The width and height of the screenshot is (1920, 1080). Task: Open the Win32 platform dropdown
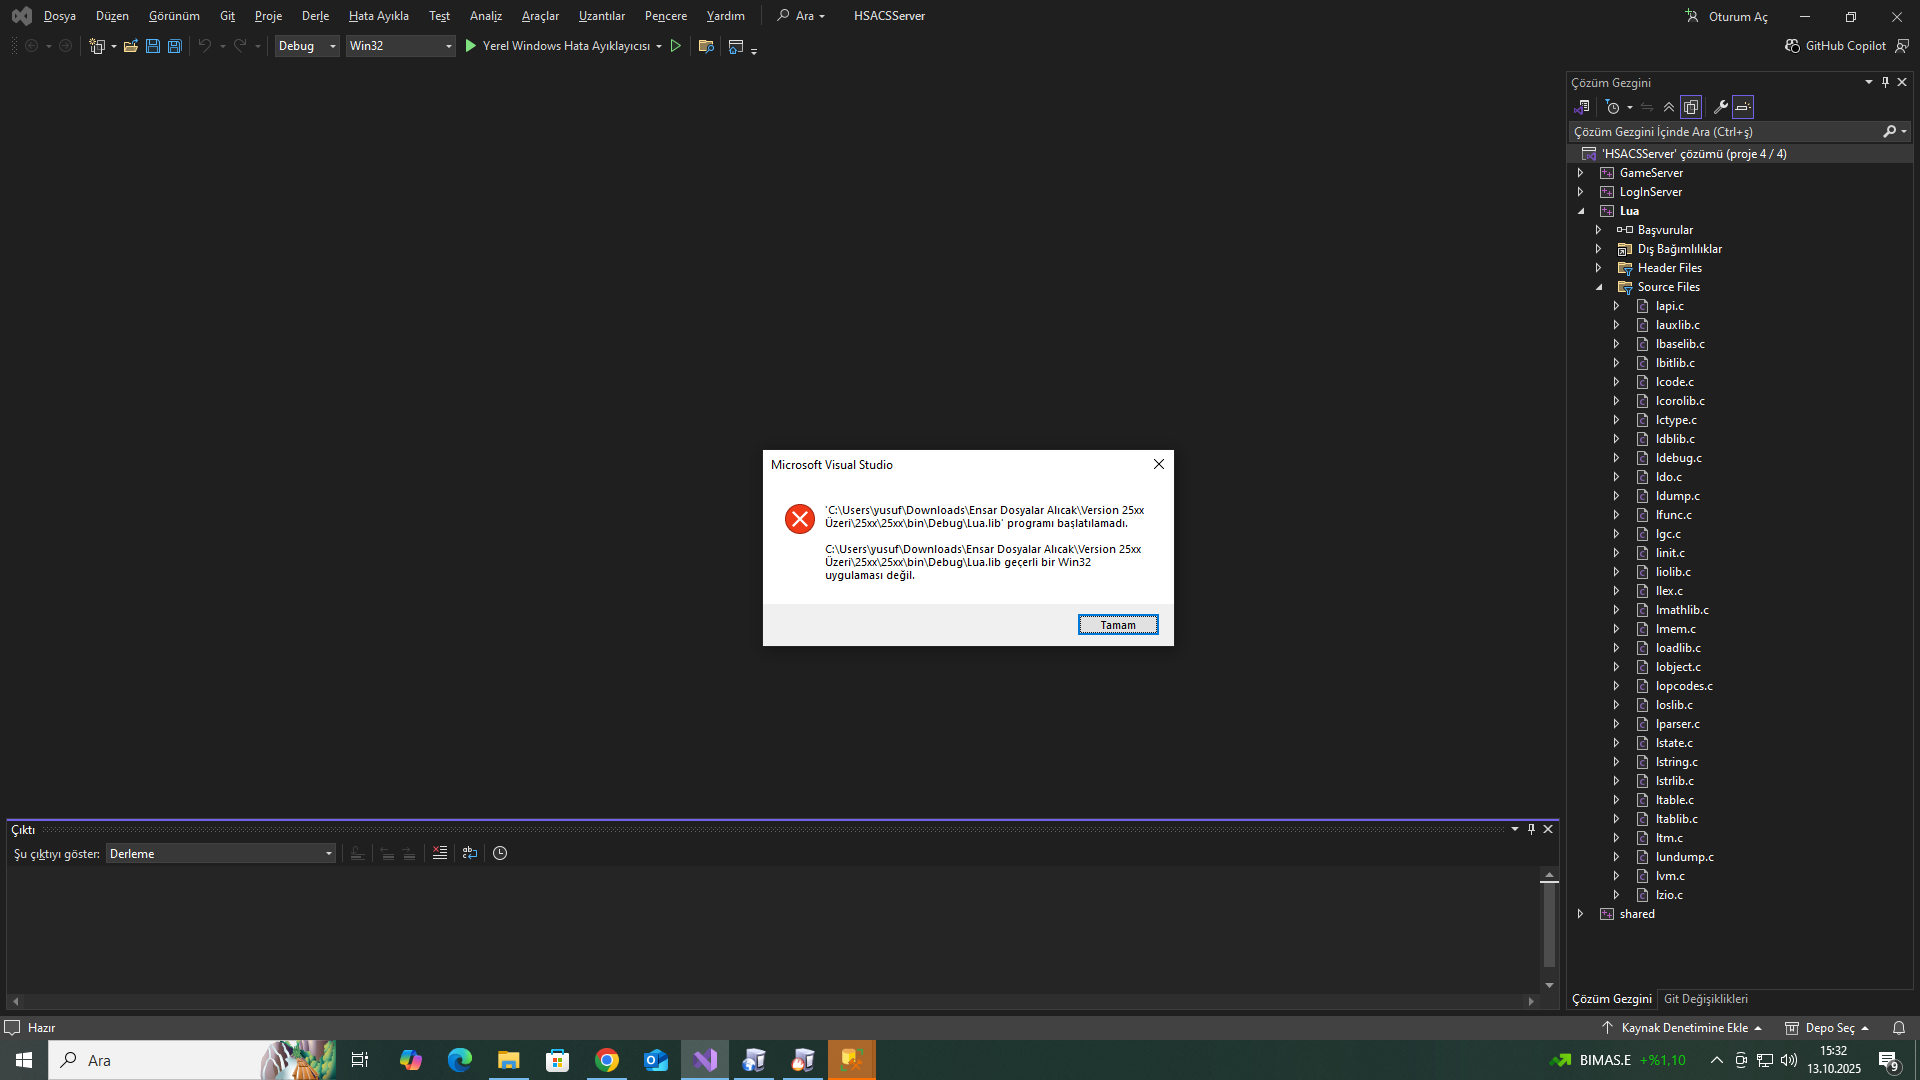400,46
